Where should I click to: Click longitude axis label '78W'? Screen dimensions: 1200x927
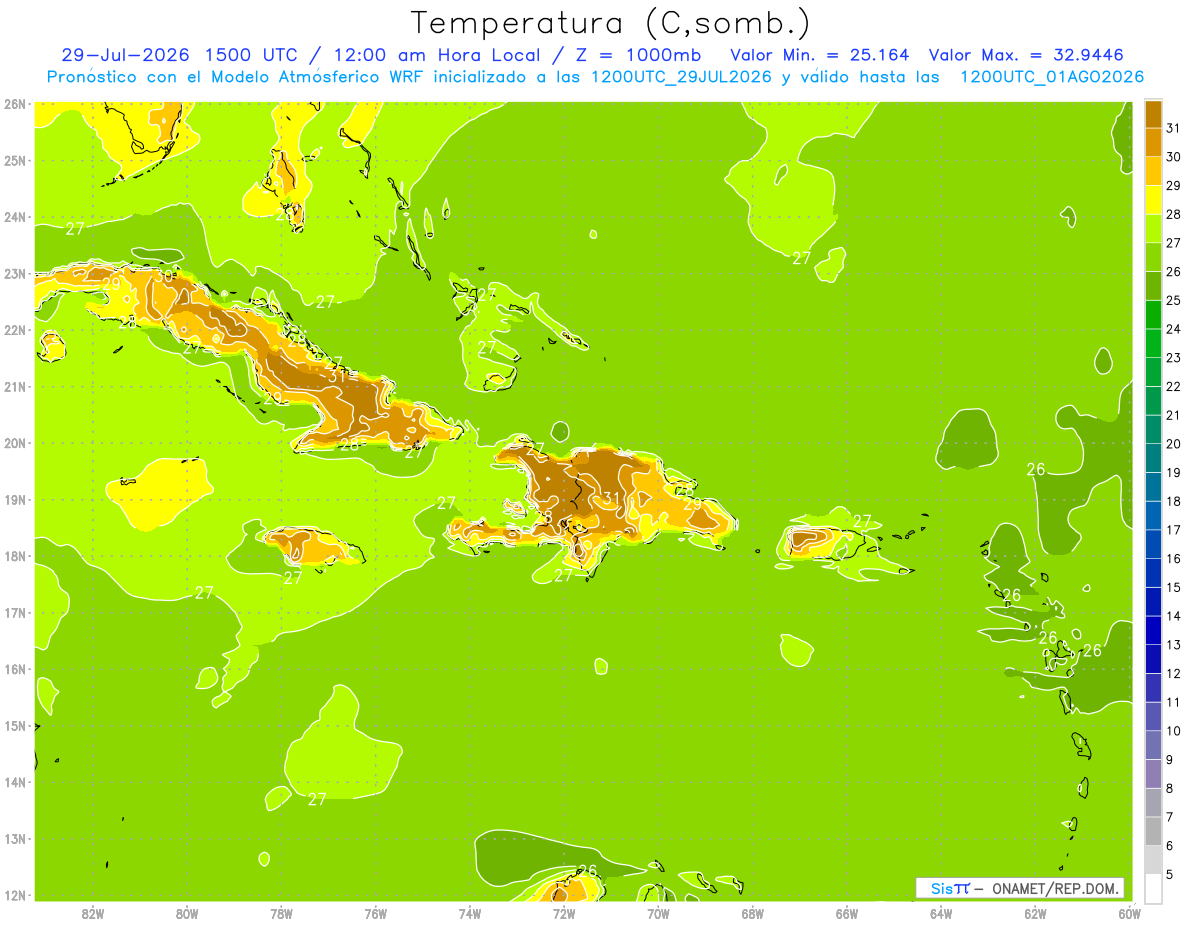281,913
